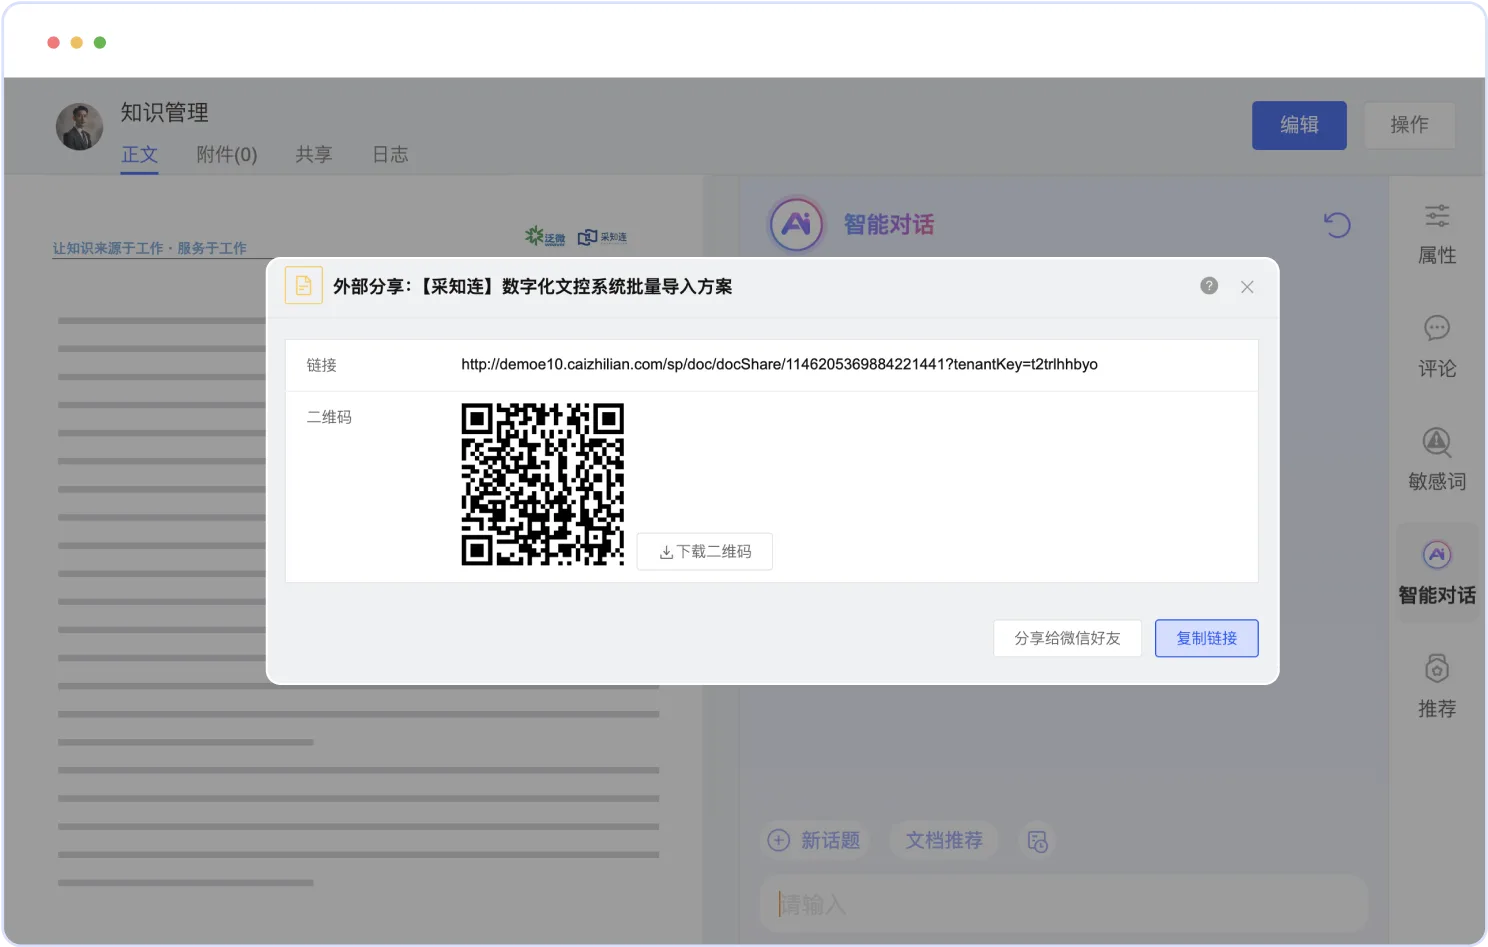Viewport: 1488px width, 947px height.
Task: Click the green window maximize dot
Action: pos(100,42)
